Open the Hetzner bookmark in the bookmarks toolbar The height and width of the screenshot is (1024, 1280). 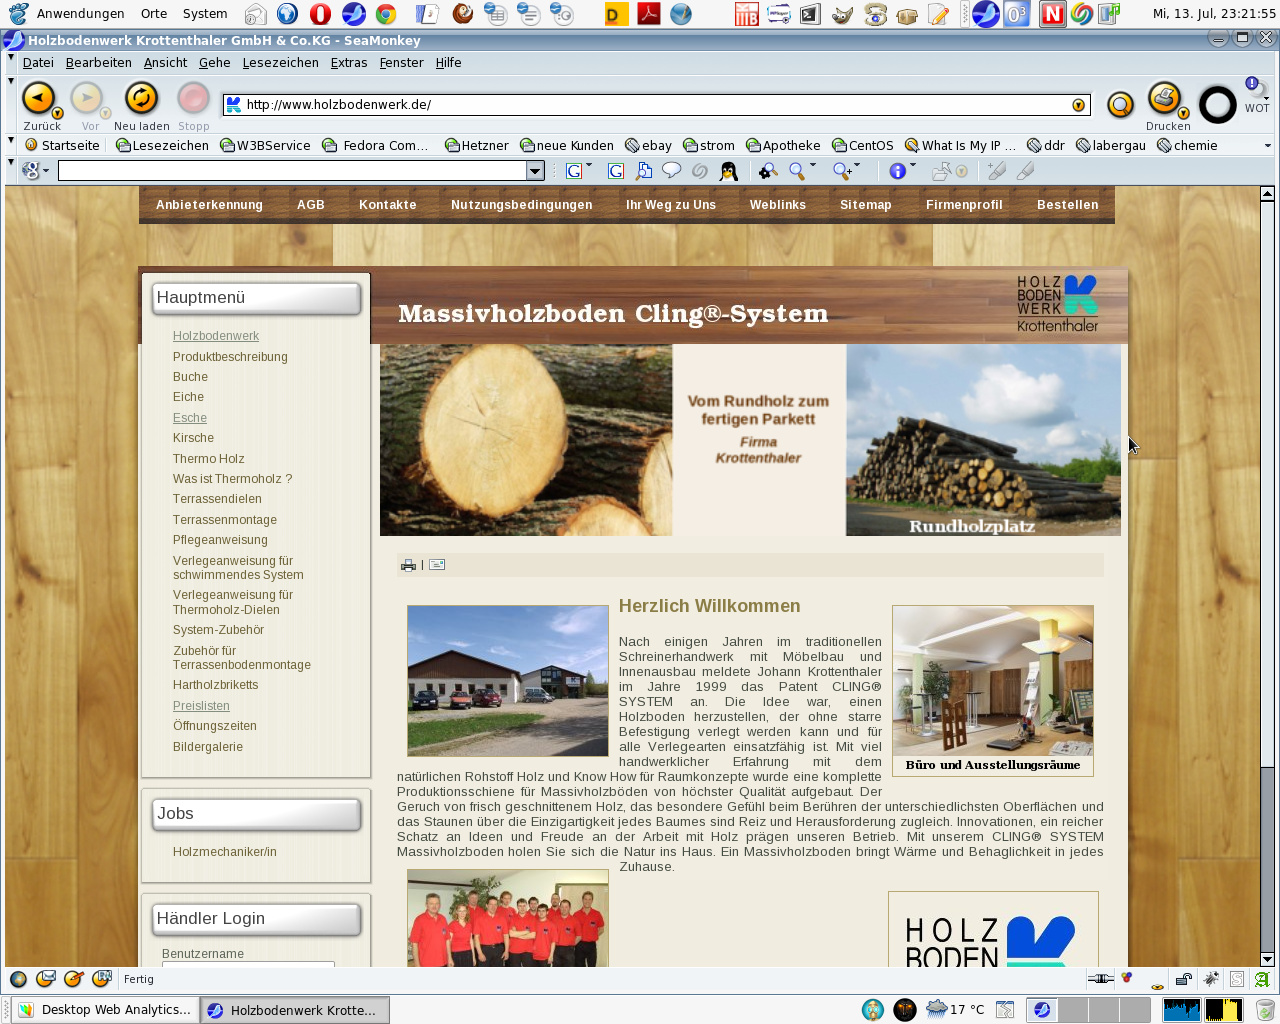[477, 146]
